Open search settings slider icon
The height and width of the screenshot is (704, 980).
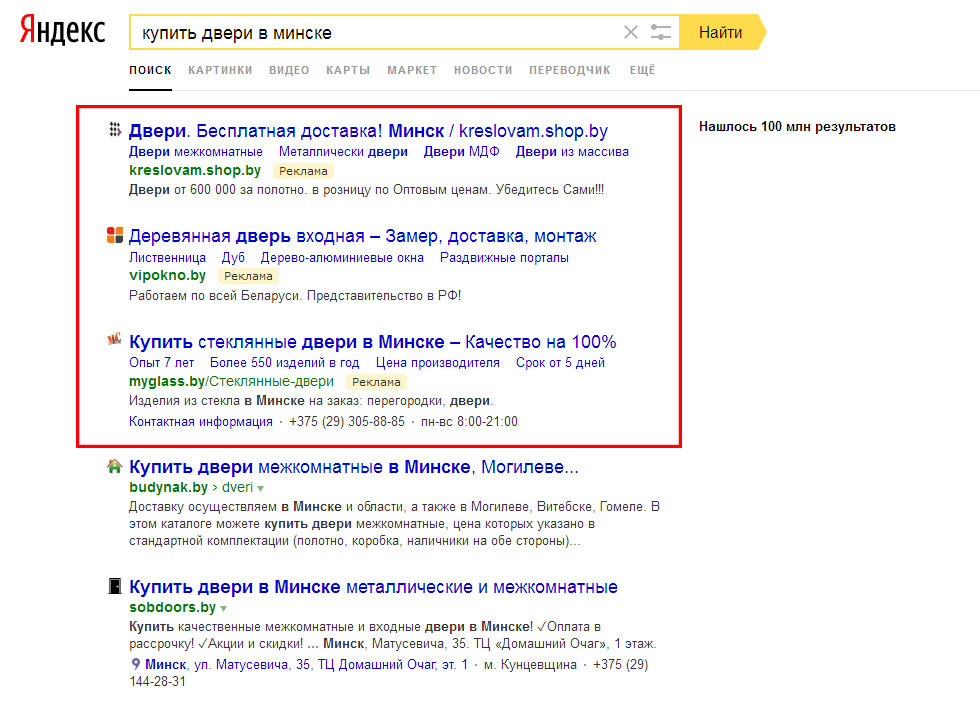pyautogui.click(x=661, y=32)
